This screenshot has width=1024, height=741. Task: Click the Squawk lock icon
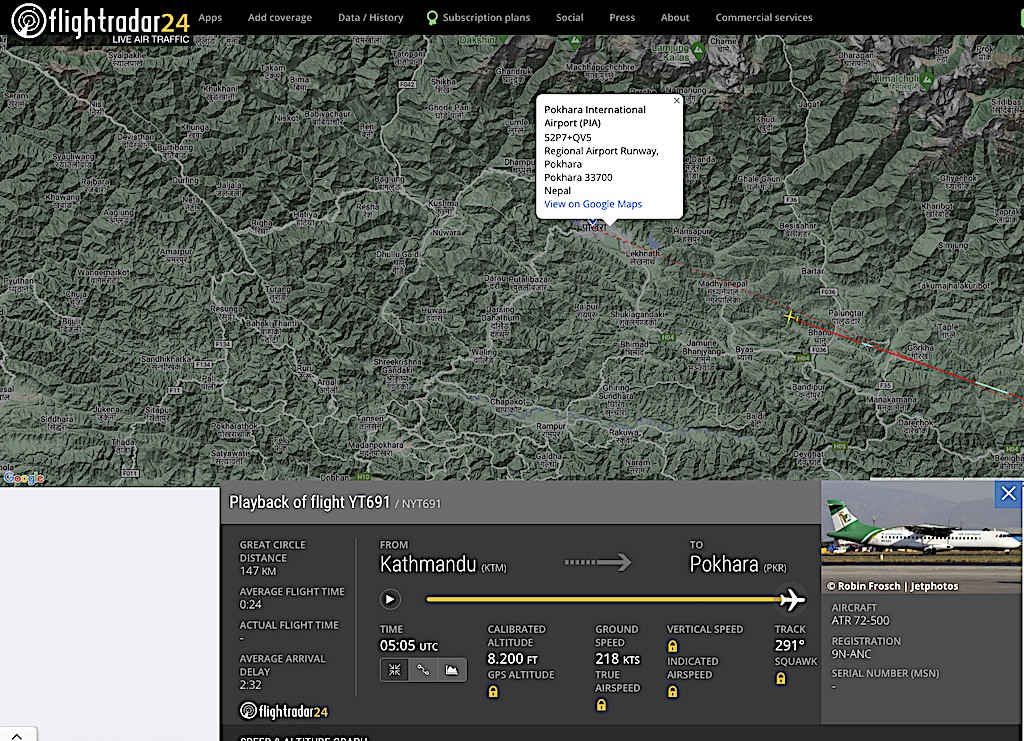(x=780, y=678)
